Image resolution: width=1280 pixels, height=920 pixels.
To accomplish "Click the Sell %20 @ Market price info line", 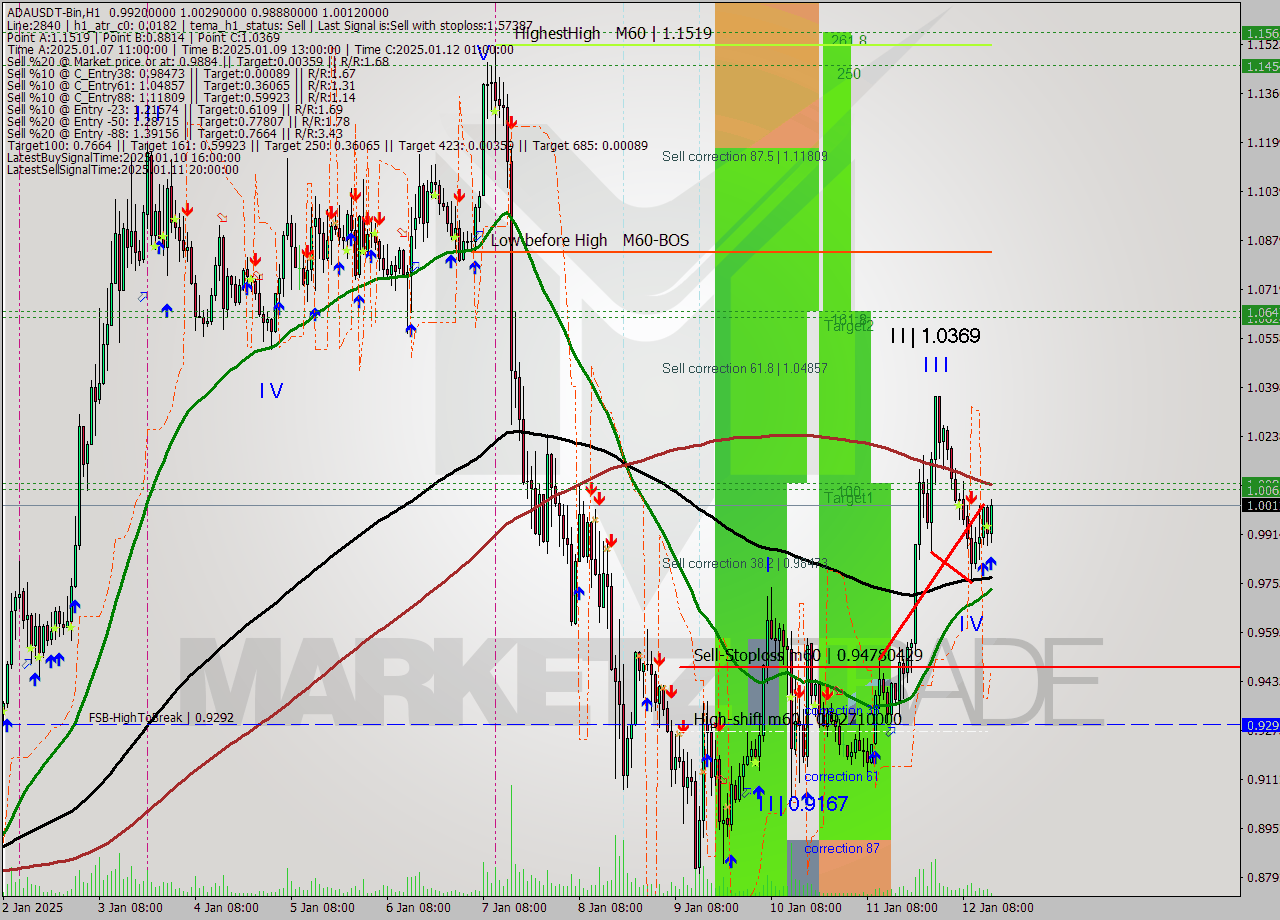I will (197, 61).
